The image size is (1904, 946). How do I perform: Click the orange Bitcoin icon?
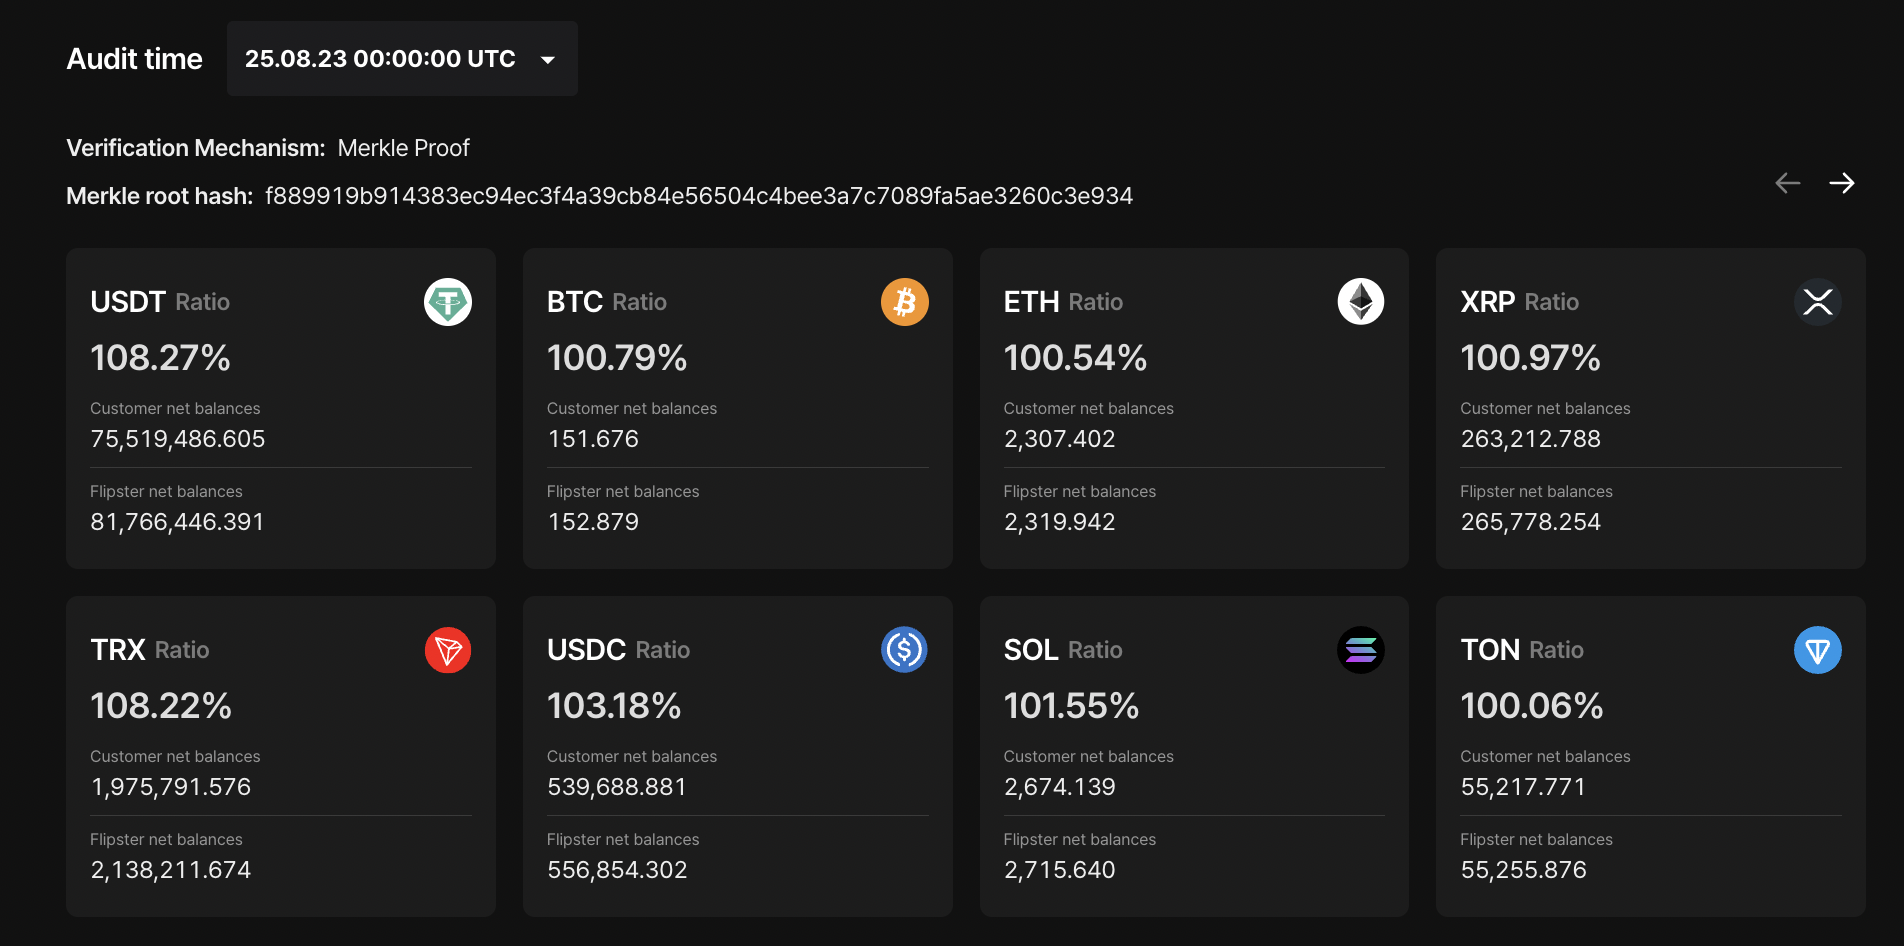click(905, 302)
